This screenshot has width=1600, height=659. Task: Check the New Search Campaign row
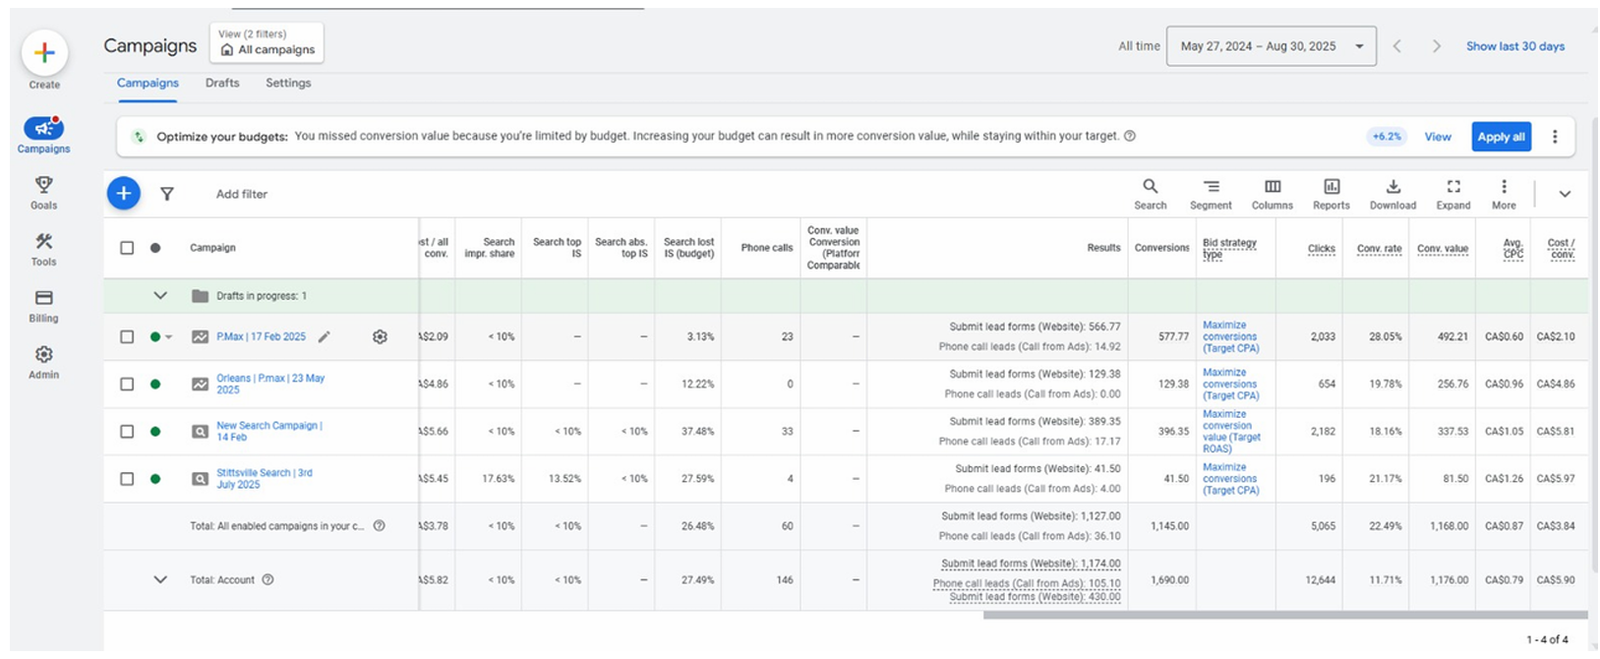[127, 431]
